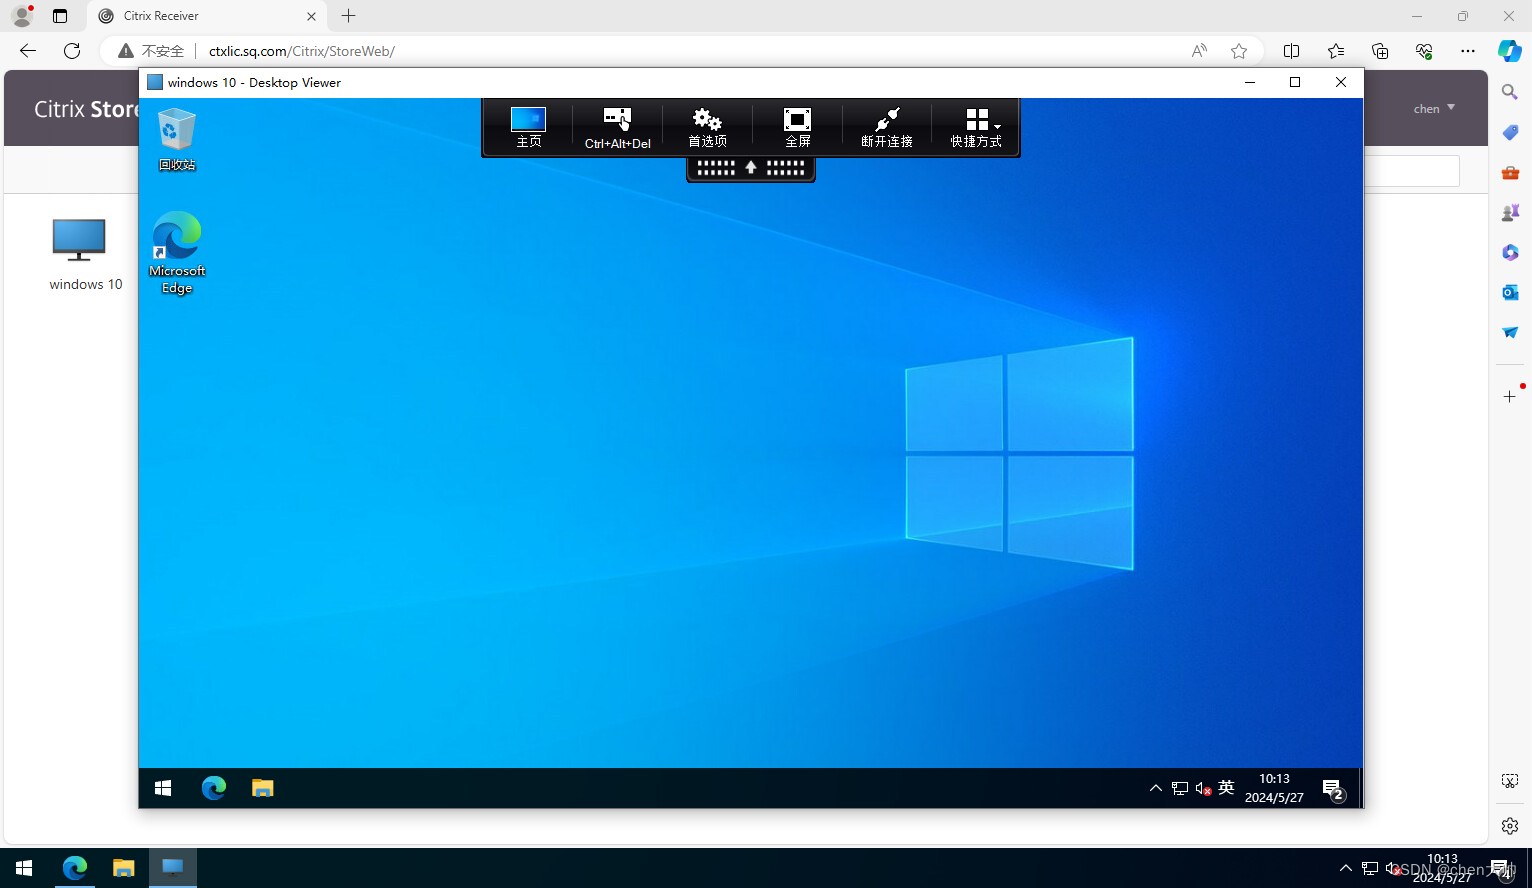
Task: Customize sidebar with the plus button
Action: [x=1510, y=396]
